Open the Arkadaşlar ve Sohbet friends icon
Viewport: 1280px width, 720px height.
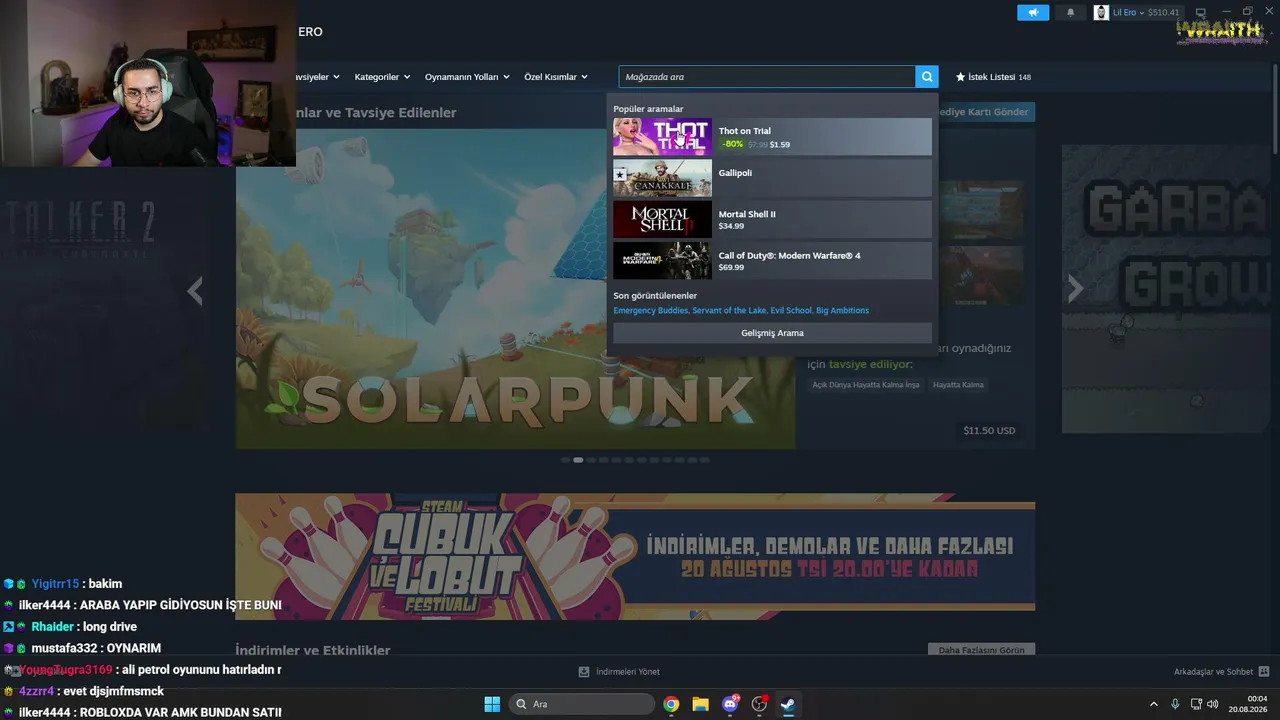coord(1264,672)
